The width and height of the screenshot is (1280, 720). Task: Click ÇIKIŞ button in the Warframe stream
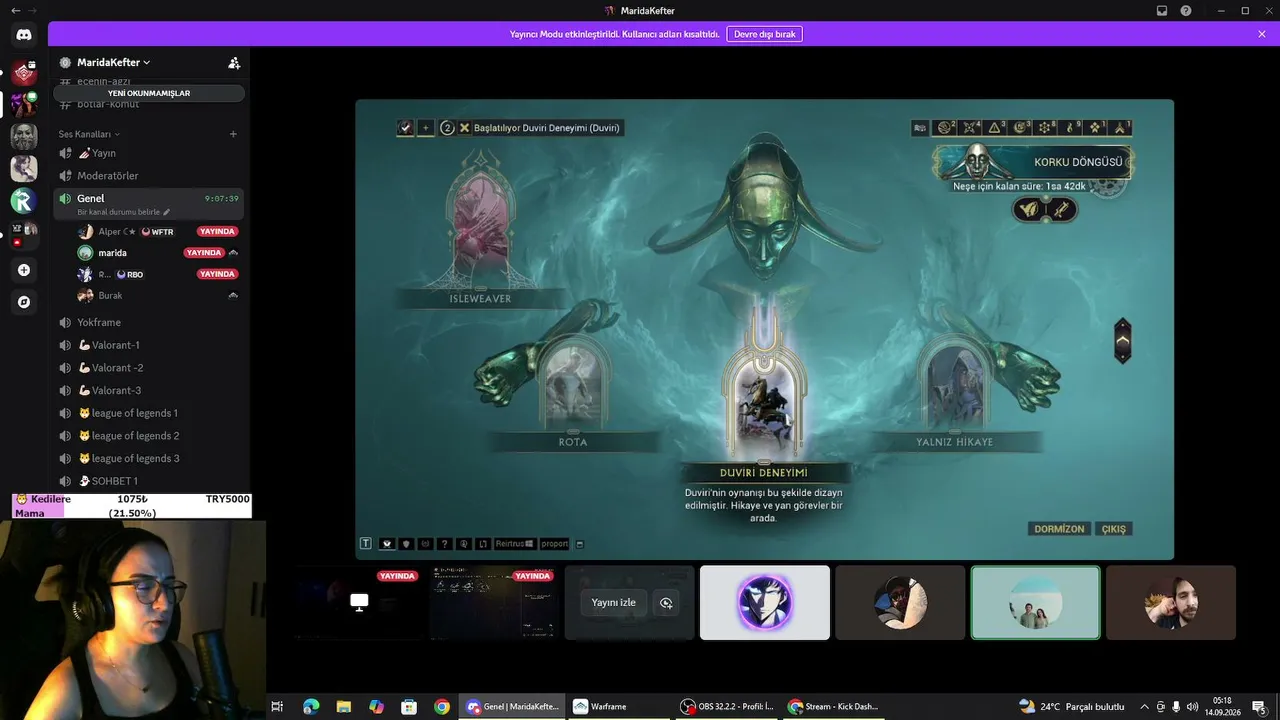(x=1114, y=529)
